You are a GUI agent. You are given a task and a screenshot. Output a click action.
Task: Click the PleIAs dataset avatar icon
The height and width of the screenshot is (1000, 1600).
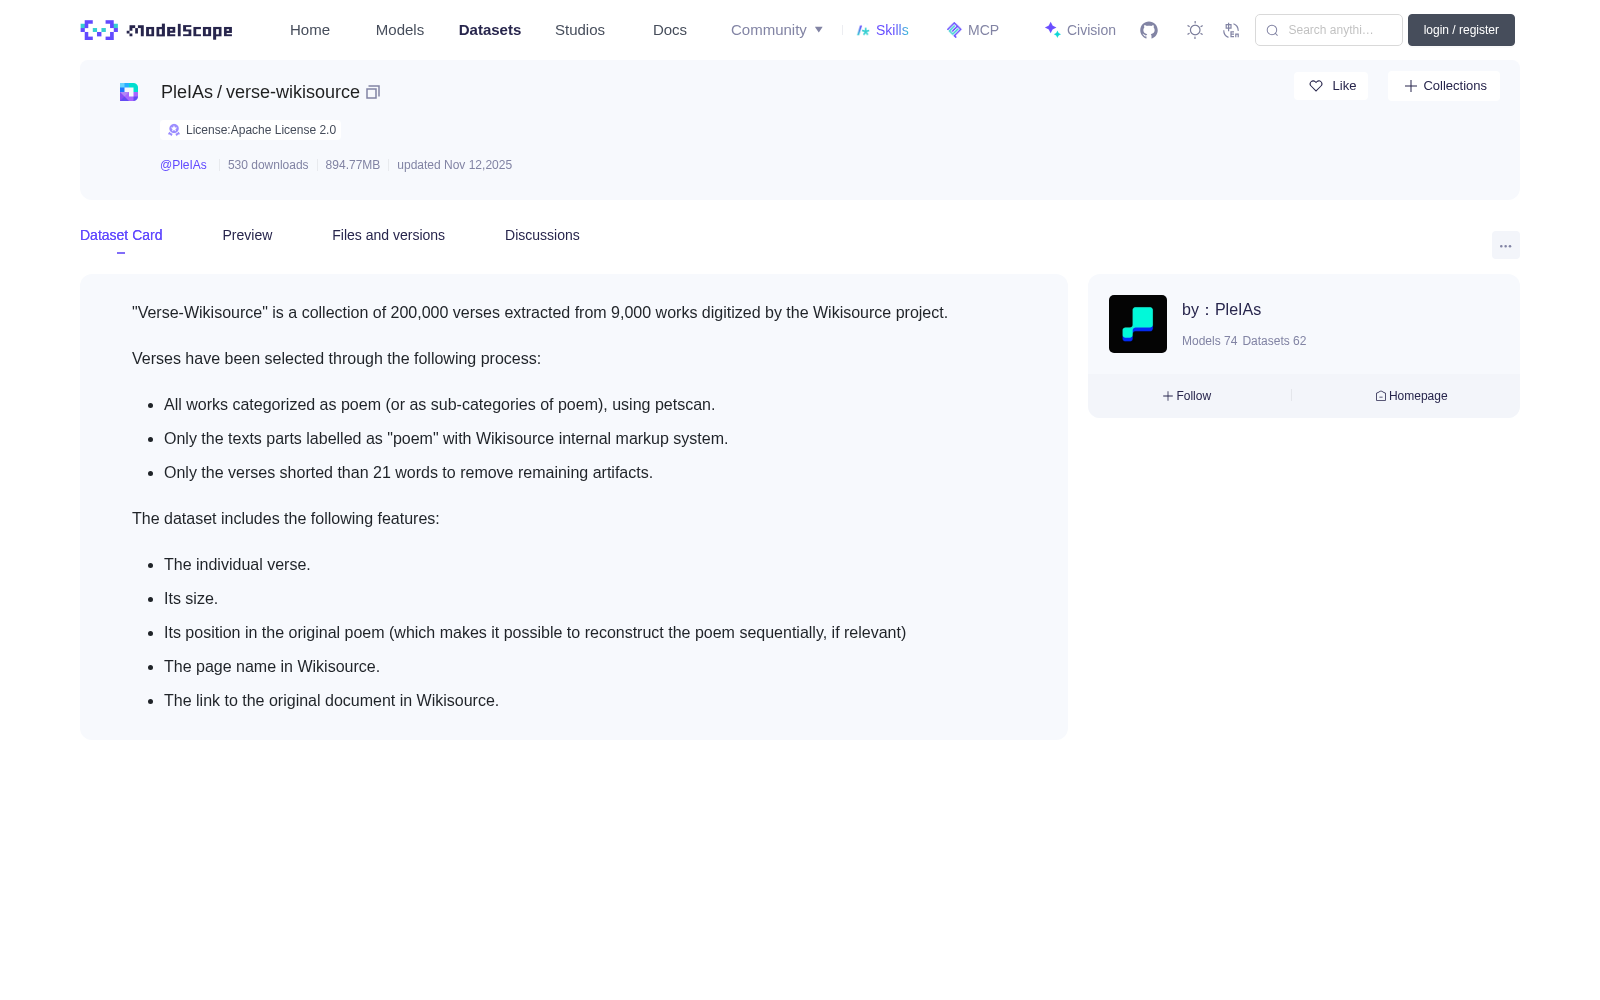[x=129, y=92]
